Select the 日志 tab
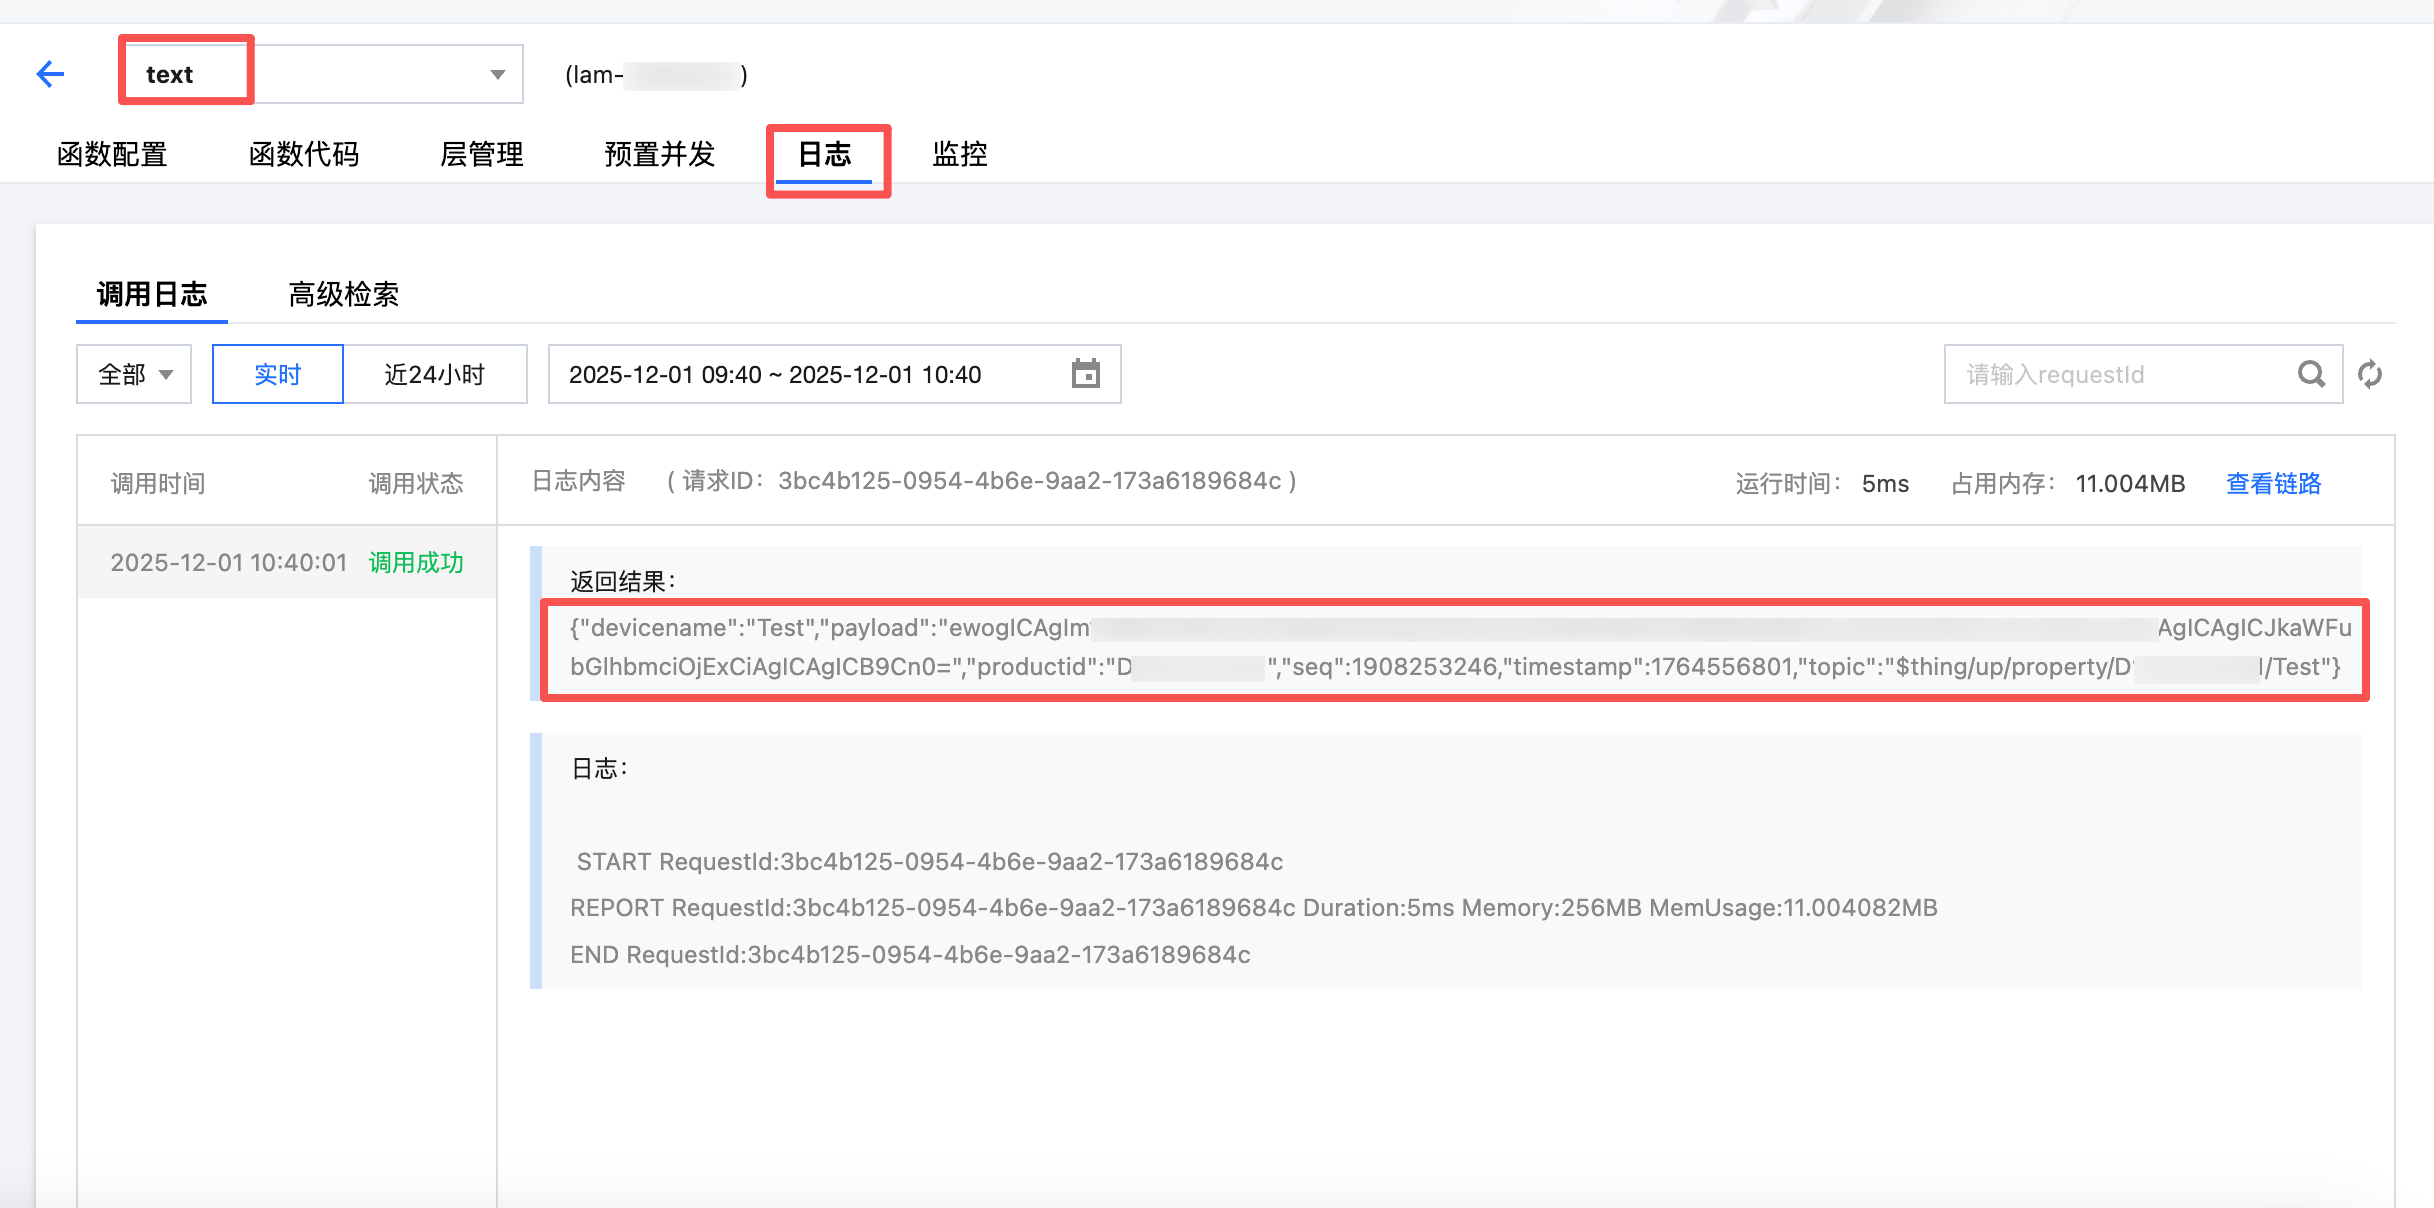The image size is (2434, 1208). coord(825,154)
